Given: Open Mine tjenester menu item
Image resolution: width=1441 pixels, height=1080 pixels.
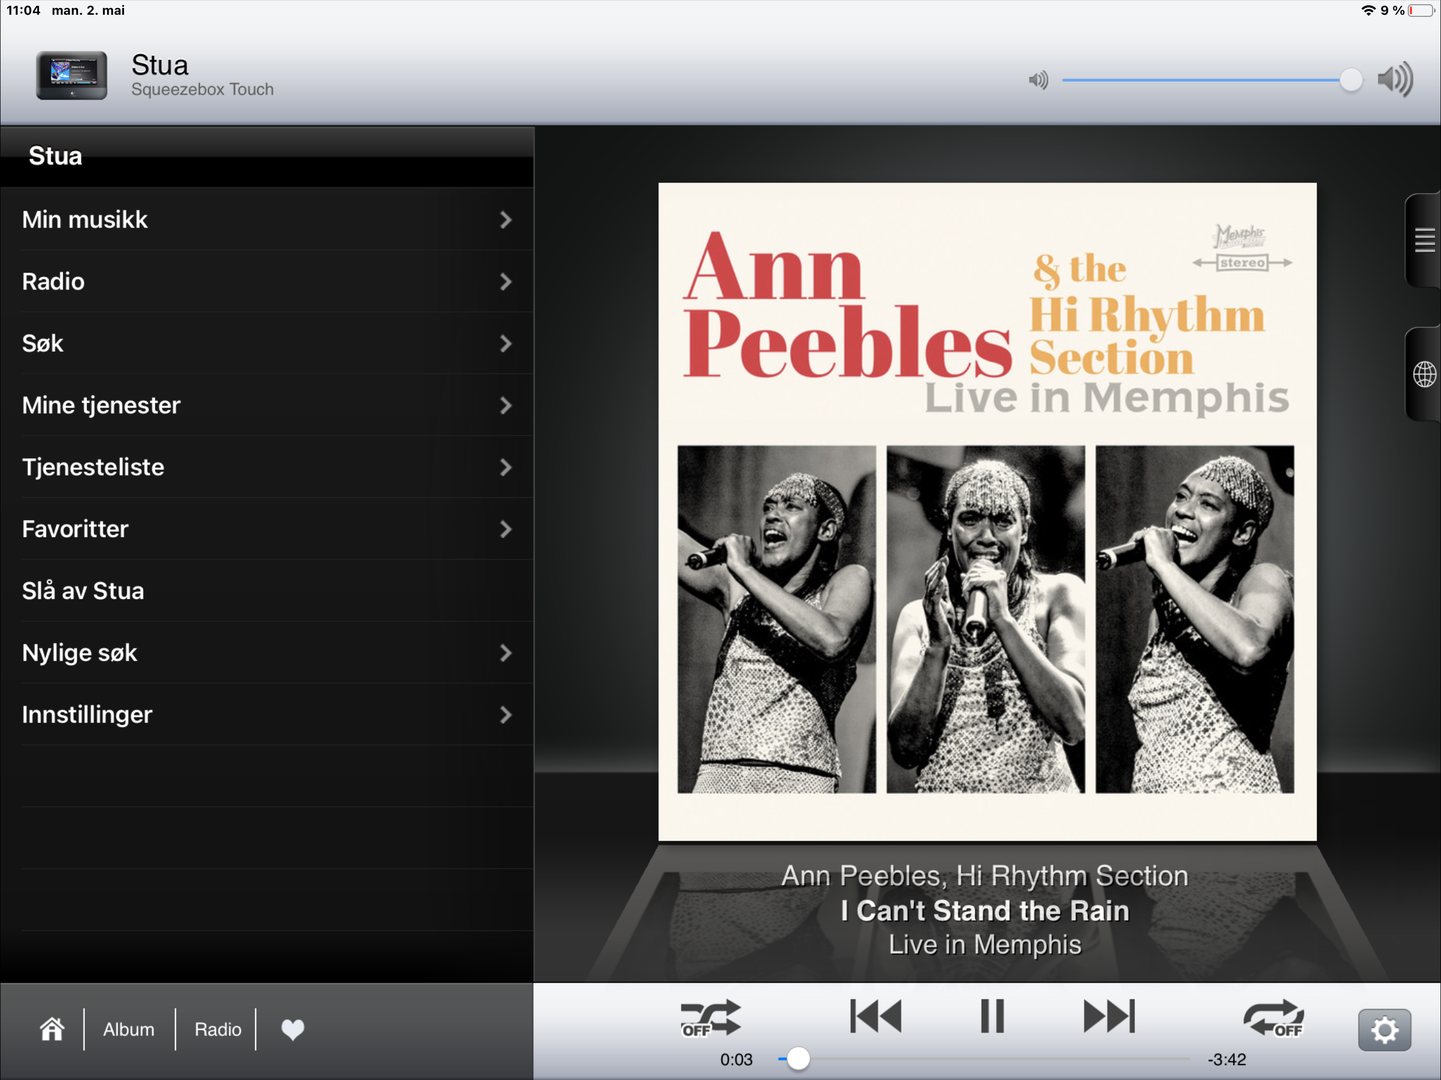Looking at the screenshot, I should (x=267, y=405).
